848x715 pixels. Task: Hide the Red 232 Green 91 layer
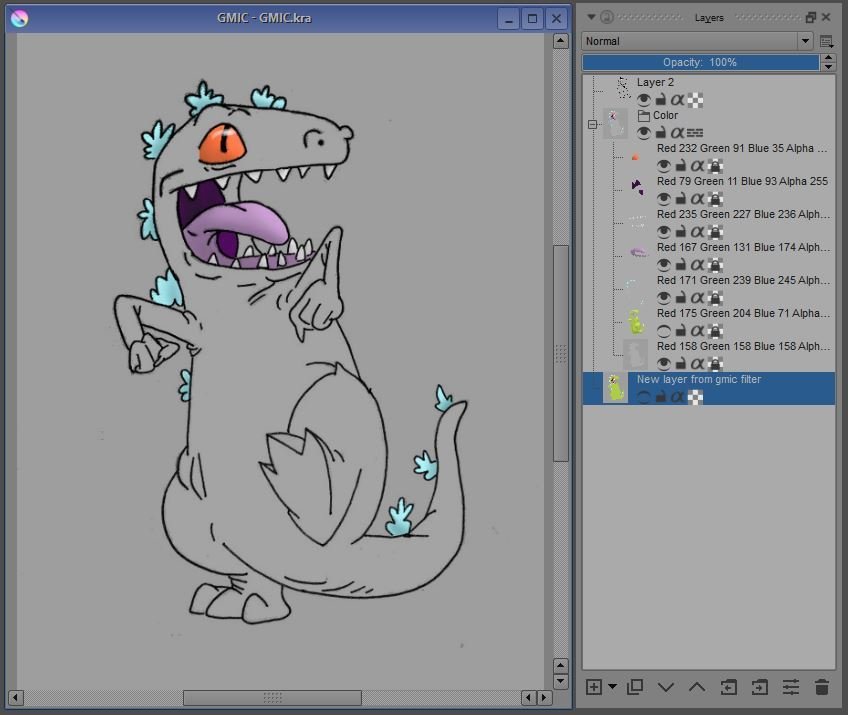coord(664,165)
